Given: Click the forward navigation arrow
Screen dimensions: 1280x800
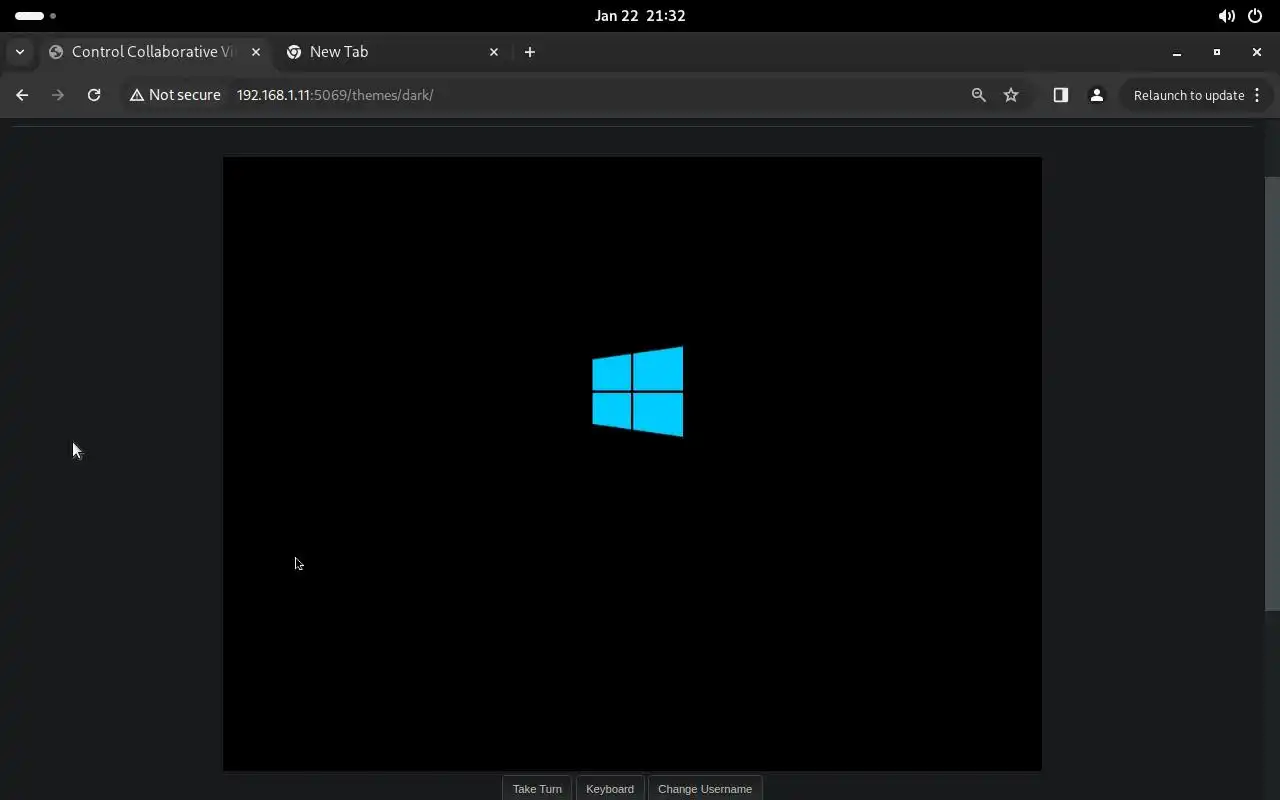Looking at the screenshot, I should click(58, 95).
